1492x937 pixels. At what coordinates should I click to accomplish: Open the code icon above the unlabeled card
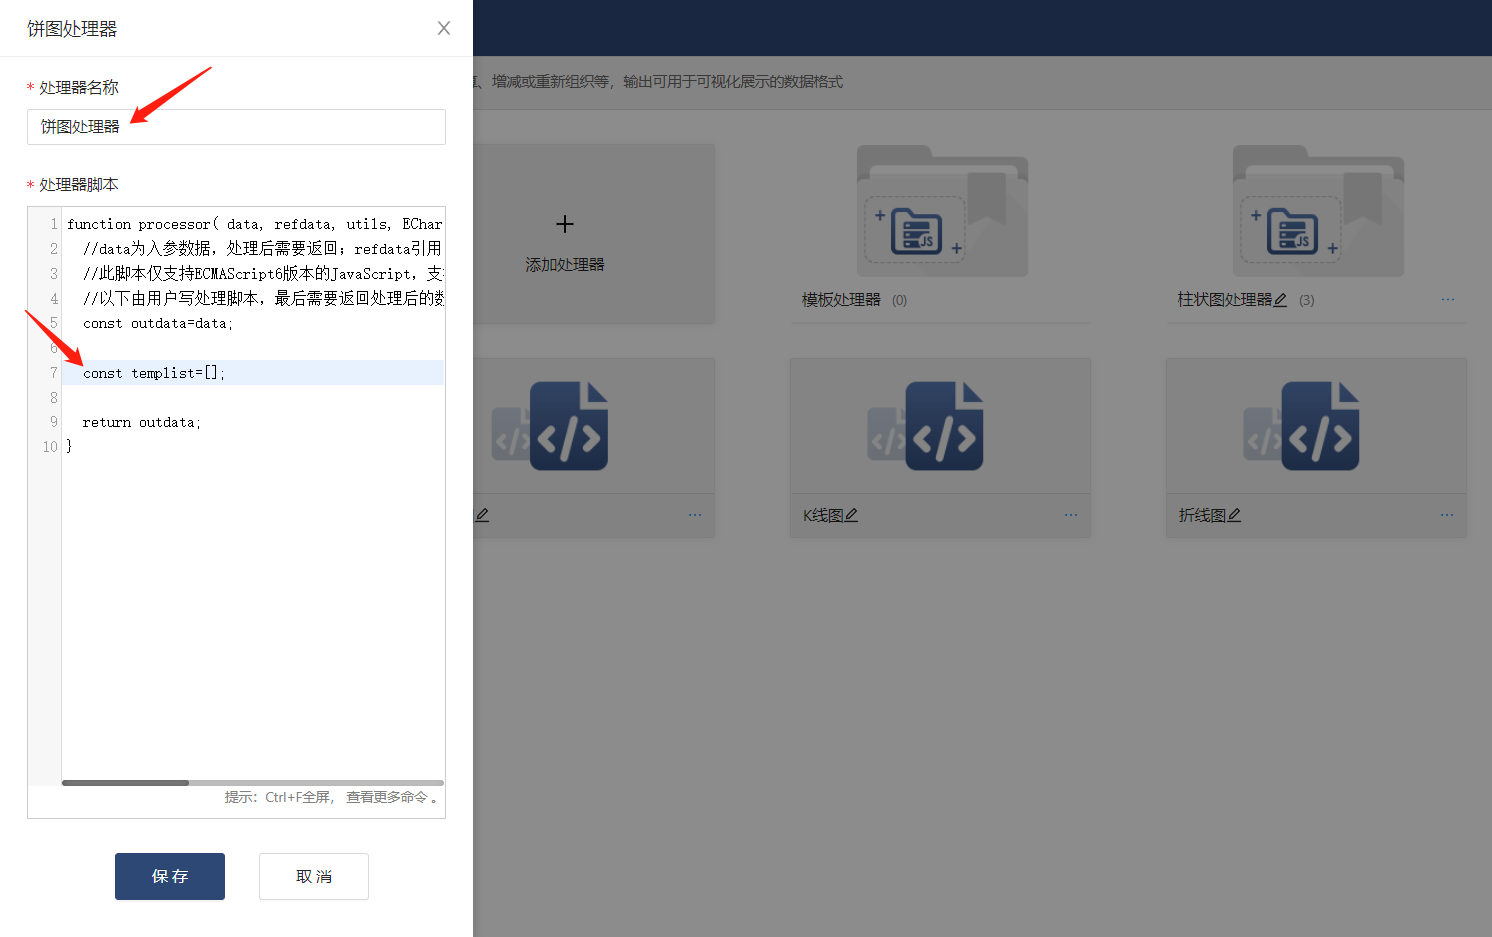point(550,426)
